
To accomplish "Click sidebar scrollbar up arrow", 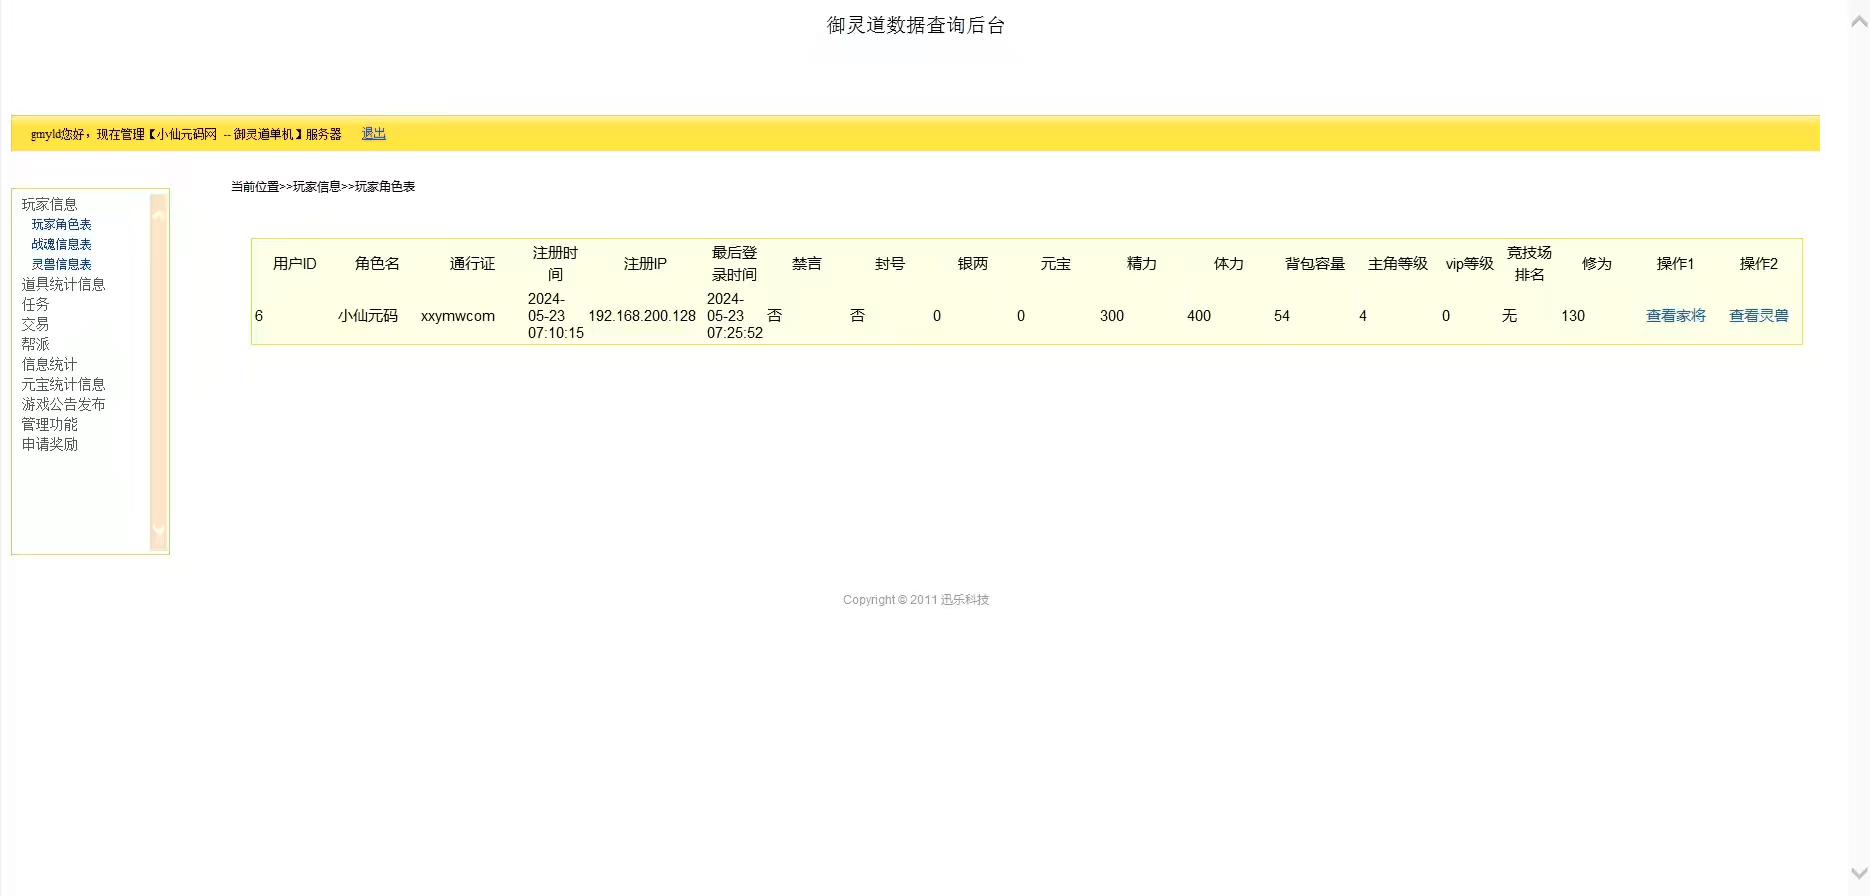I will tap(158, 214).
